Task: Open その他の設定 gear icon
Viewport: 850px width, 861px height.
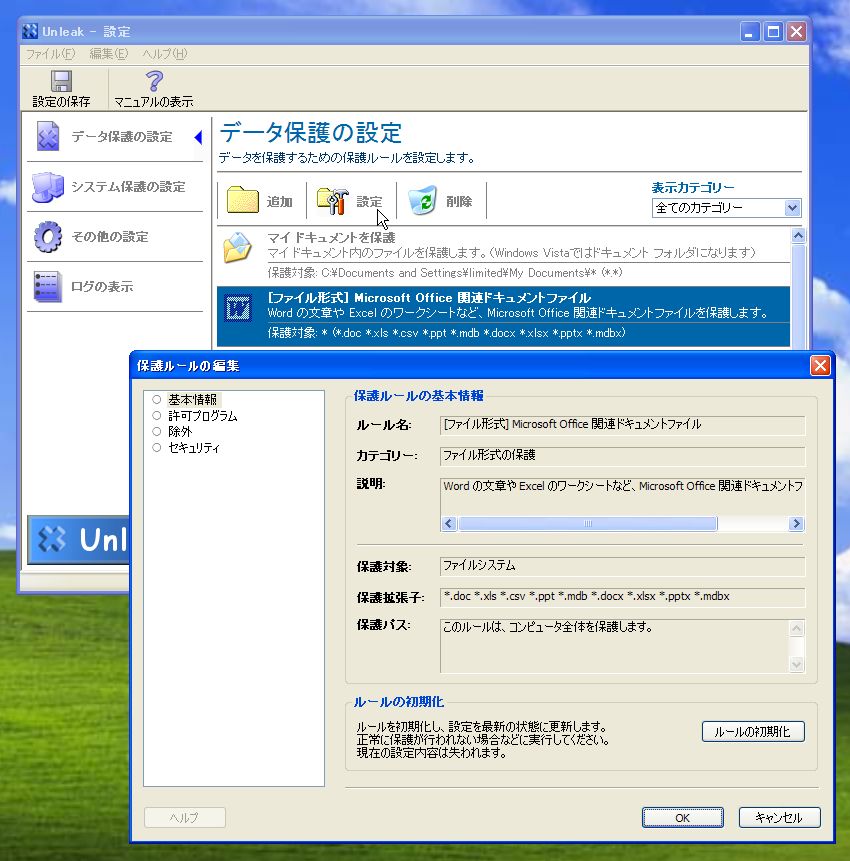Action: click(48, 236)
